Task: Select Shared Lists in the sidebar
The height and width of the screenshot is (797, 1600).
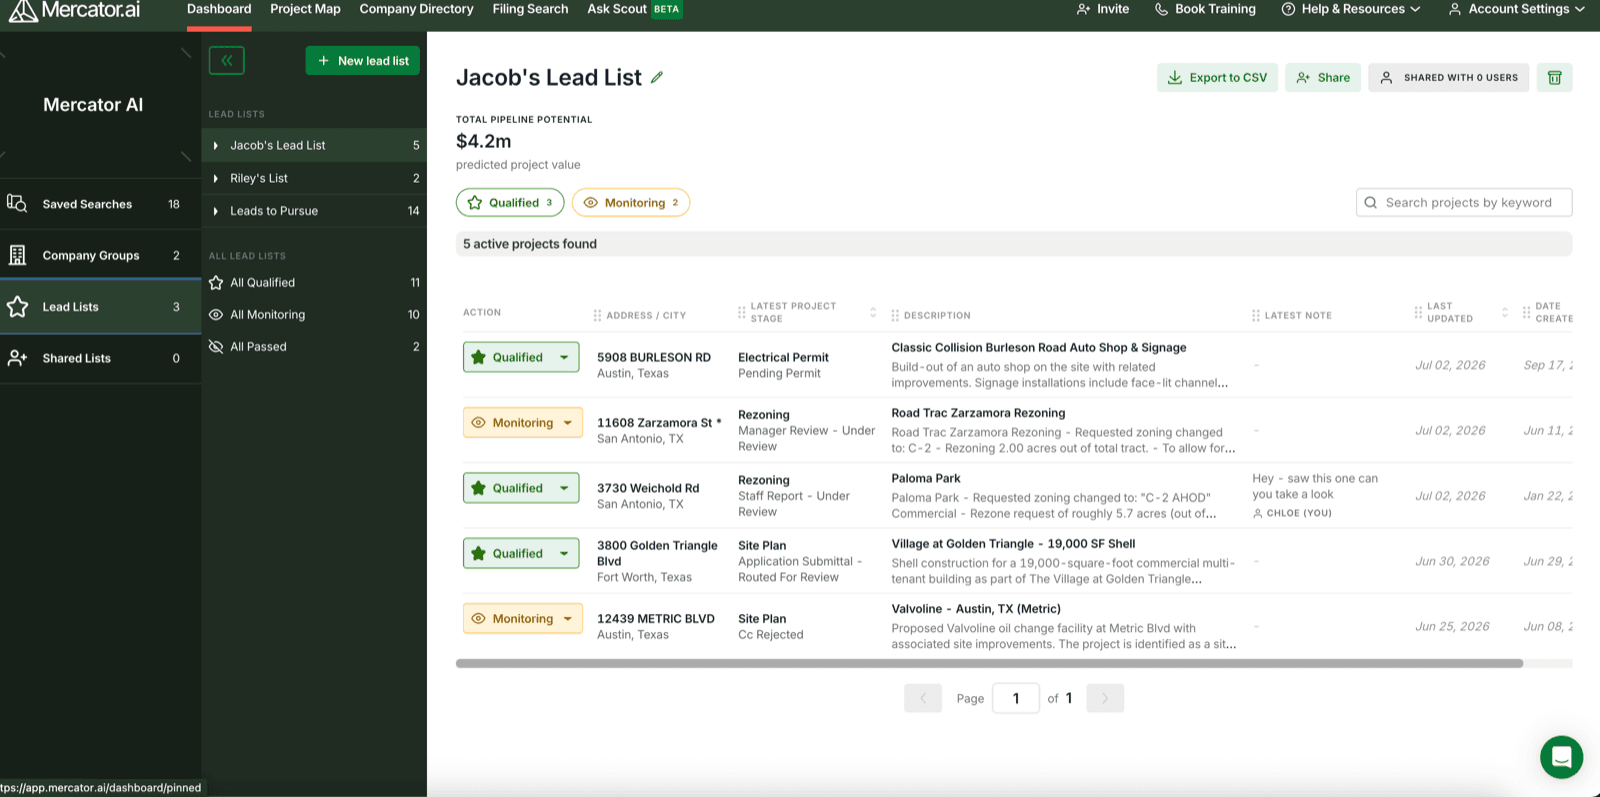Action: pos(100,358)
